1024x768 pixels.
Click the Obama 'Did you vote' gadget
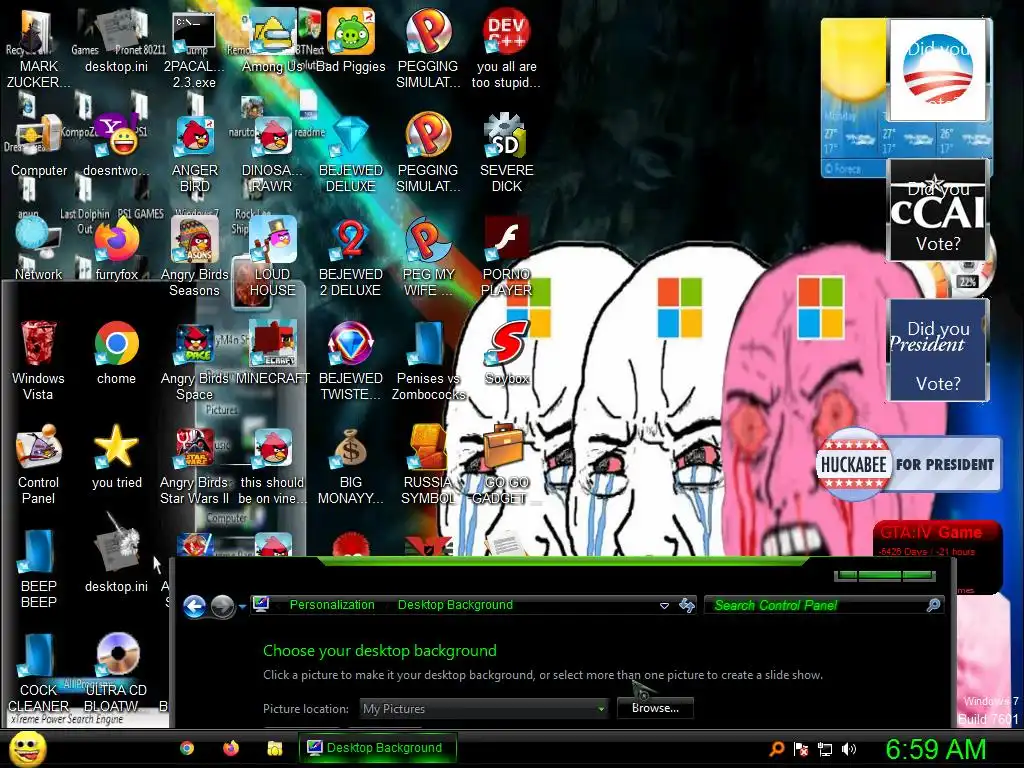point(938,69)
